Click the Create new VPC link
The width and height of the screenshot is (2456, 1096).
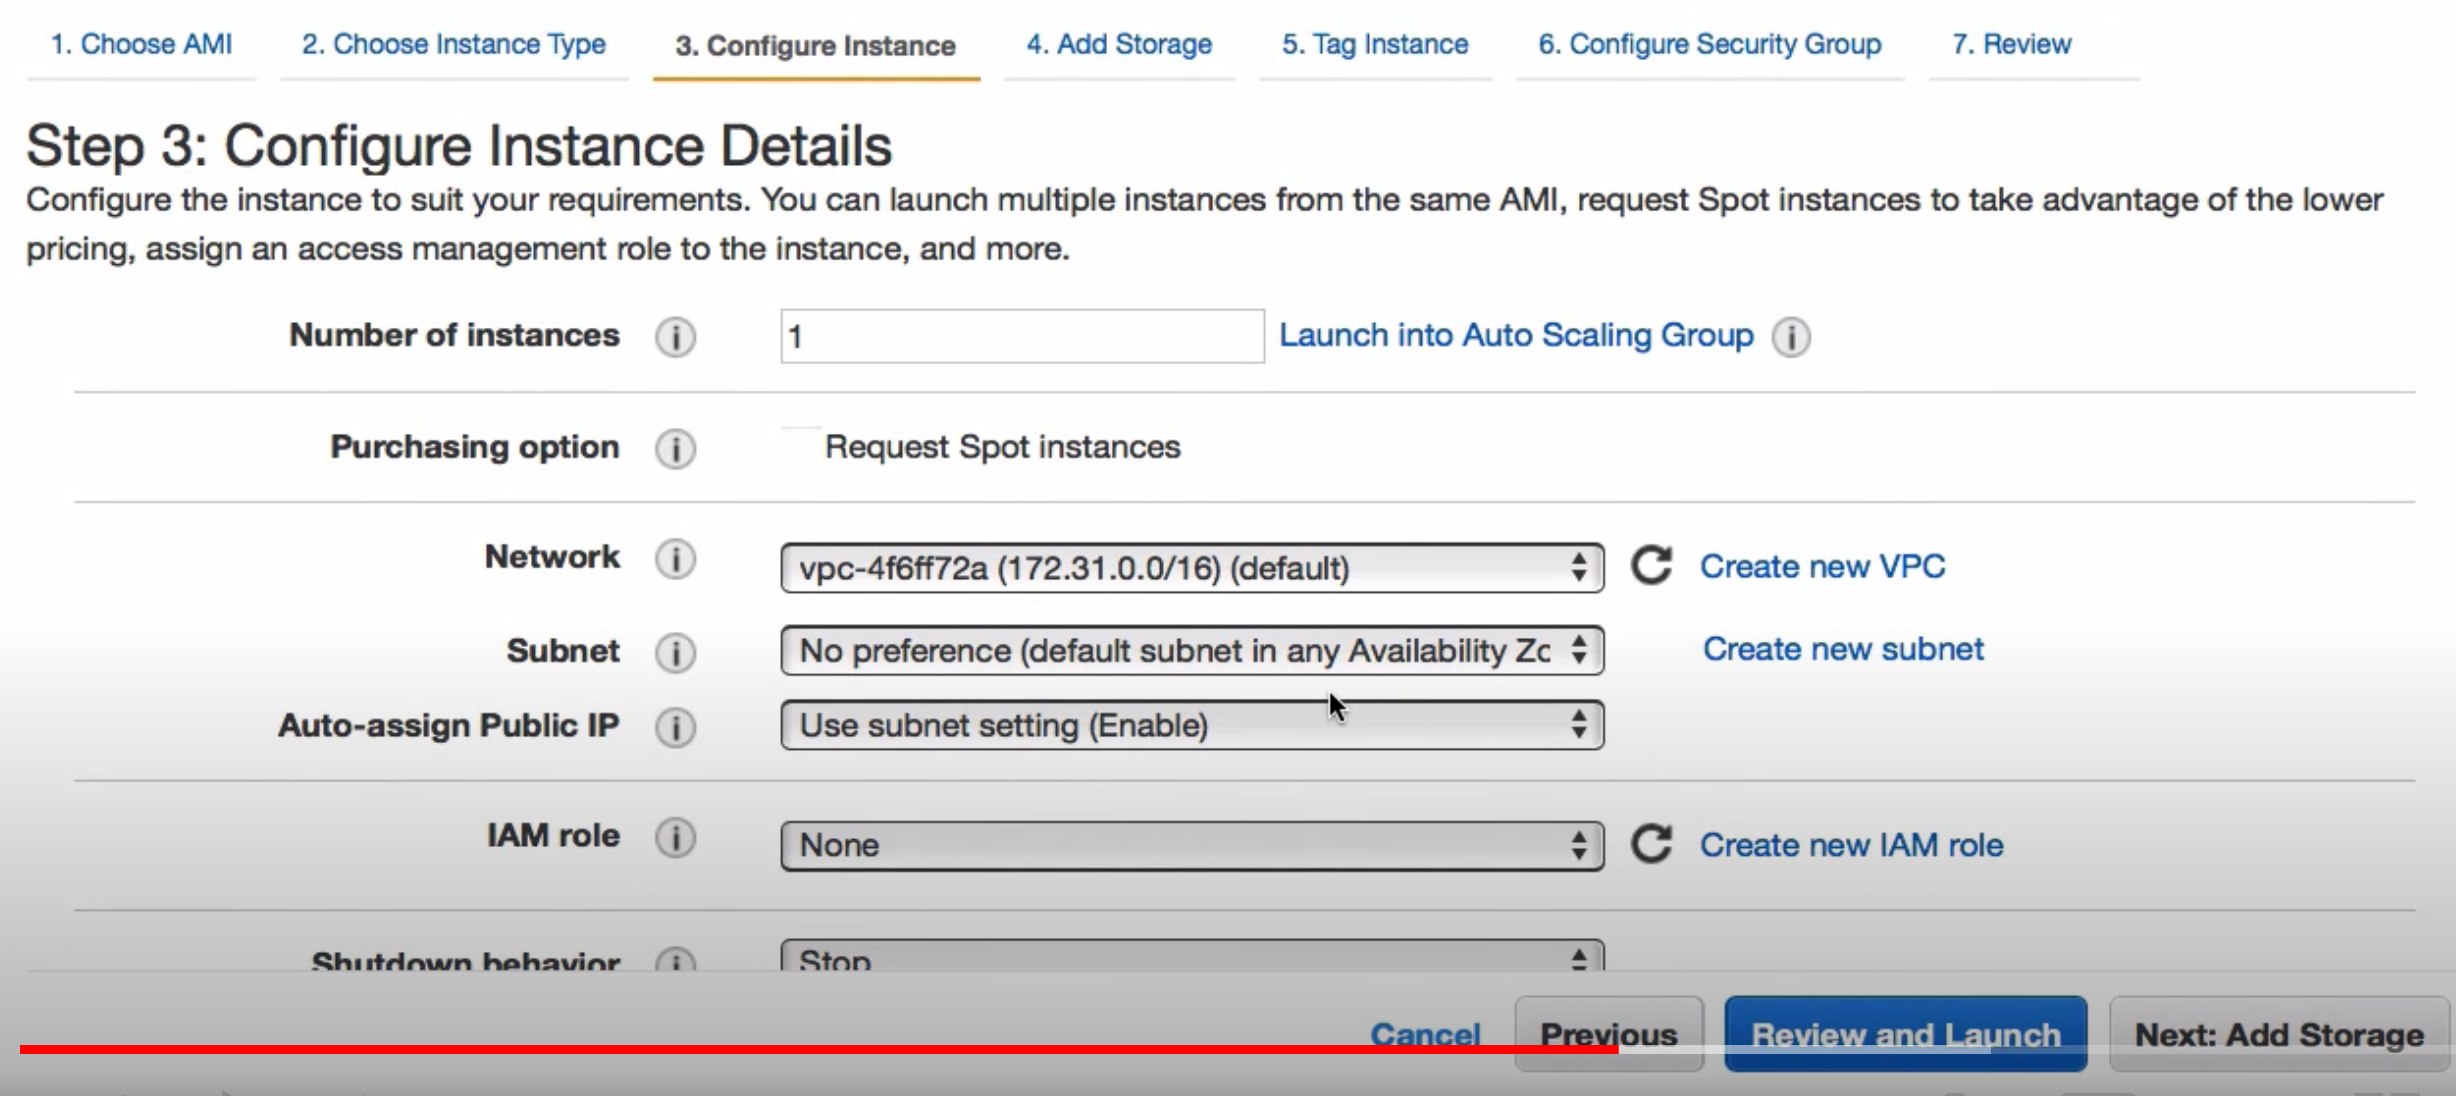[1822, 566]
